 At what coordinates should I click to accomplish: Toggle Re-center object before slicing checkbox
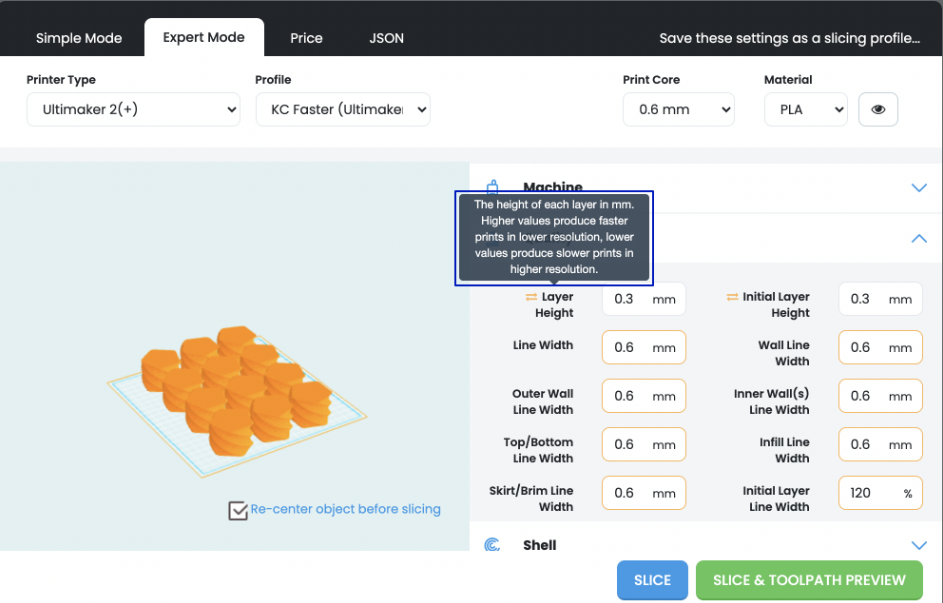coord(238,510)
